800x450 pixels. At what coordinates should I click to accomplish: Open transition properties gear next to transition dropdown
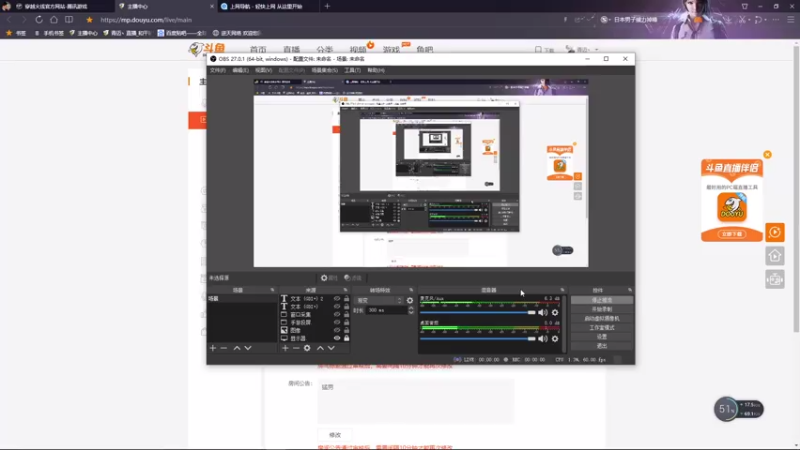[410, 301]
